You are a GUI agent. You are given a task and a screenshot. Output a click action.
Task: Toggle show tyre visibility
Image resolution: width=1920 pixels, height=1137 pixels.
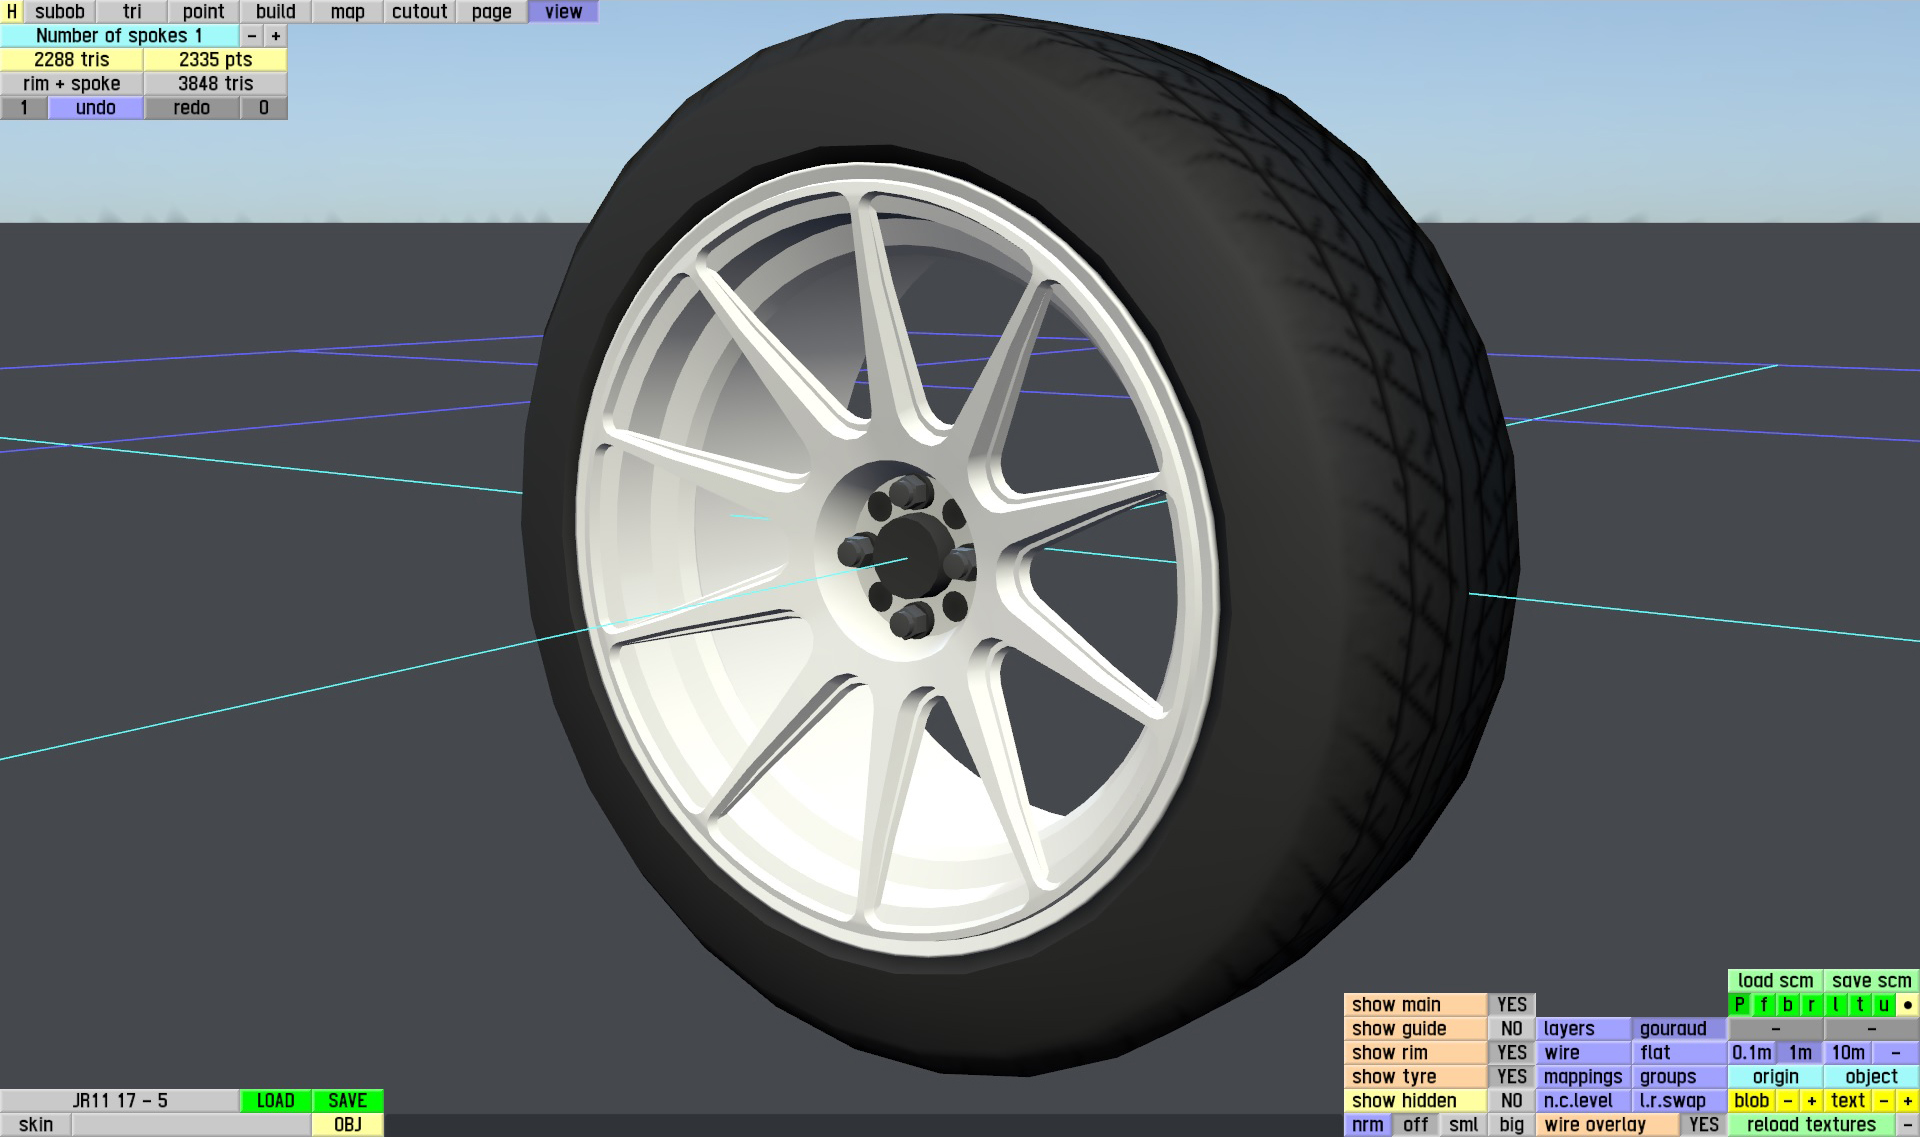pyautogui.click(x=1511, y=1077)
